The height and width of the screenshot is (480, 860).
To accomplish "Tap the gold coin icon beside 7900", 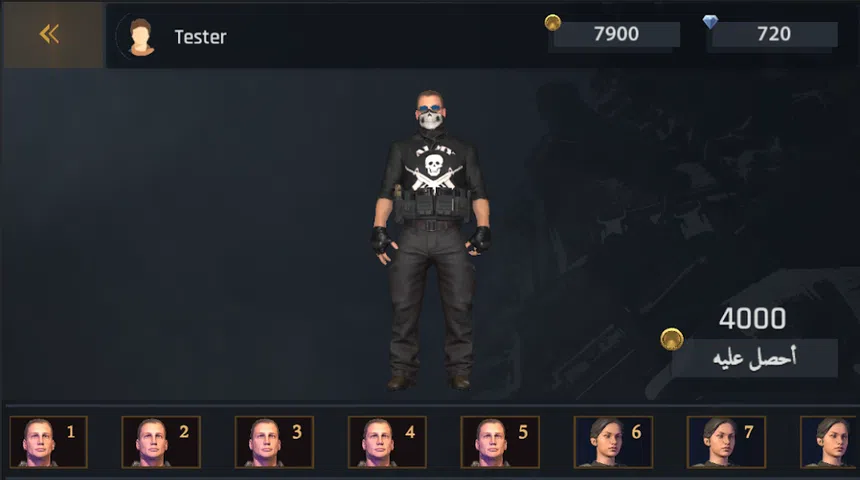I will (552, 22).
